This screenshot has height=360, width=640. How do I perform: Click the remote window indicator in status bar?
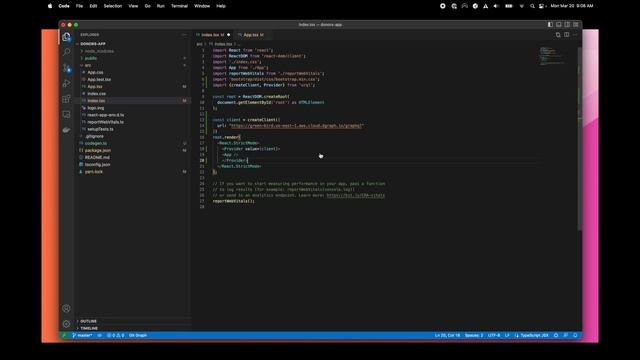pyautogui.click(x=64, y=336)
